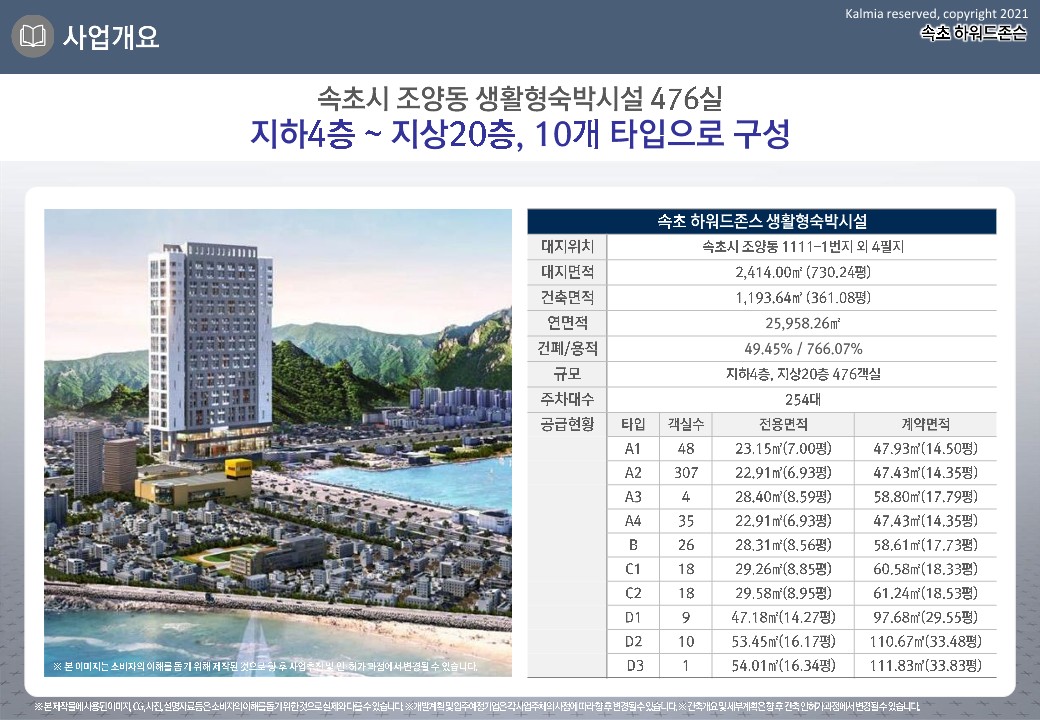1040x720 pixels.
Task: Click the 연면적 row label
Action: click(567, 323)
